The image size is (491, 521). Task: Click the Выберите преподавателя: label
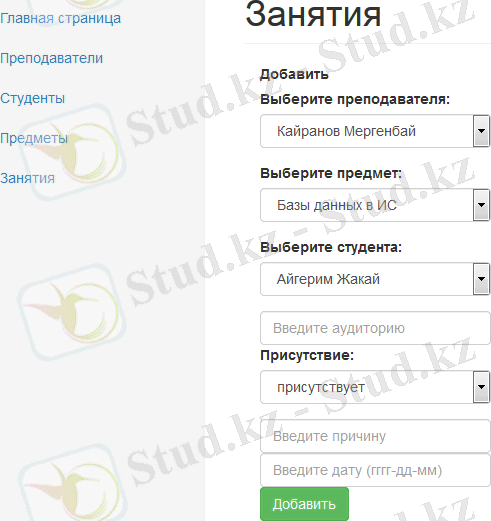[x=355, y=99]
